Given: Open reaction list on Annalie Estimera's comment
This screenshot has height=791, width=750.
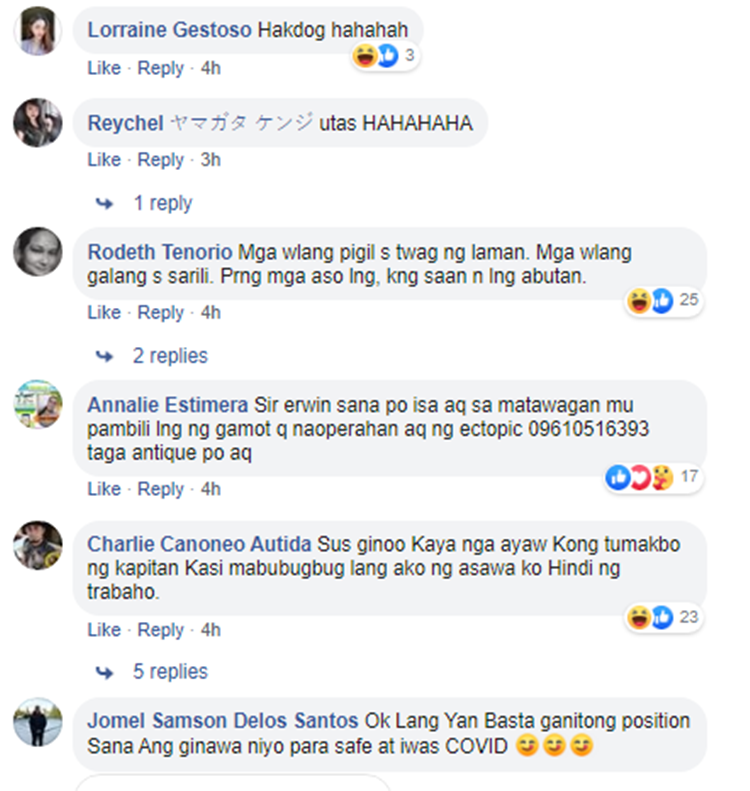Looking at the screenshot, I should click(x=654, y=477).
